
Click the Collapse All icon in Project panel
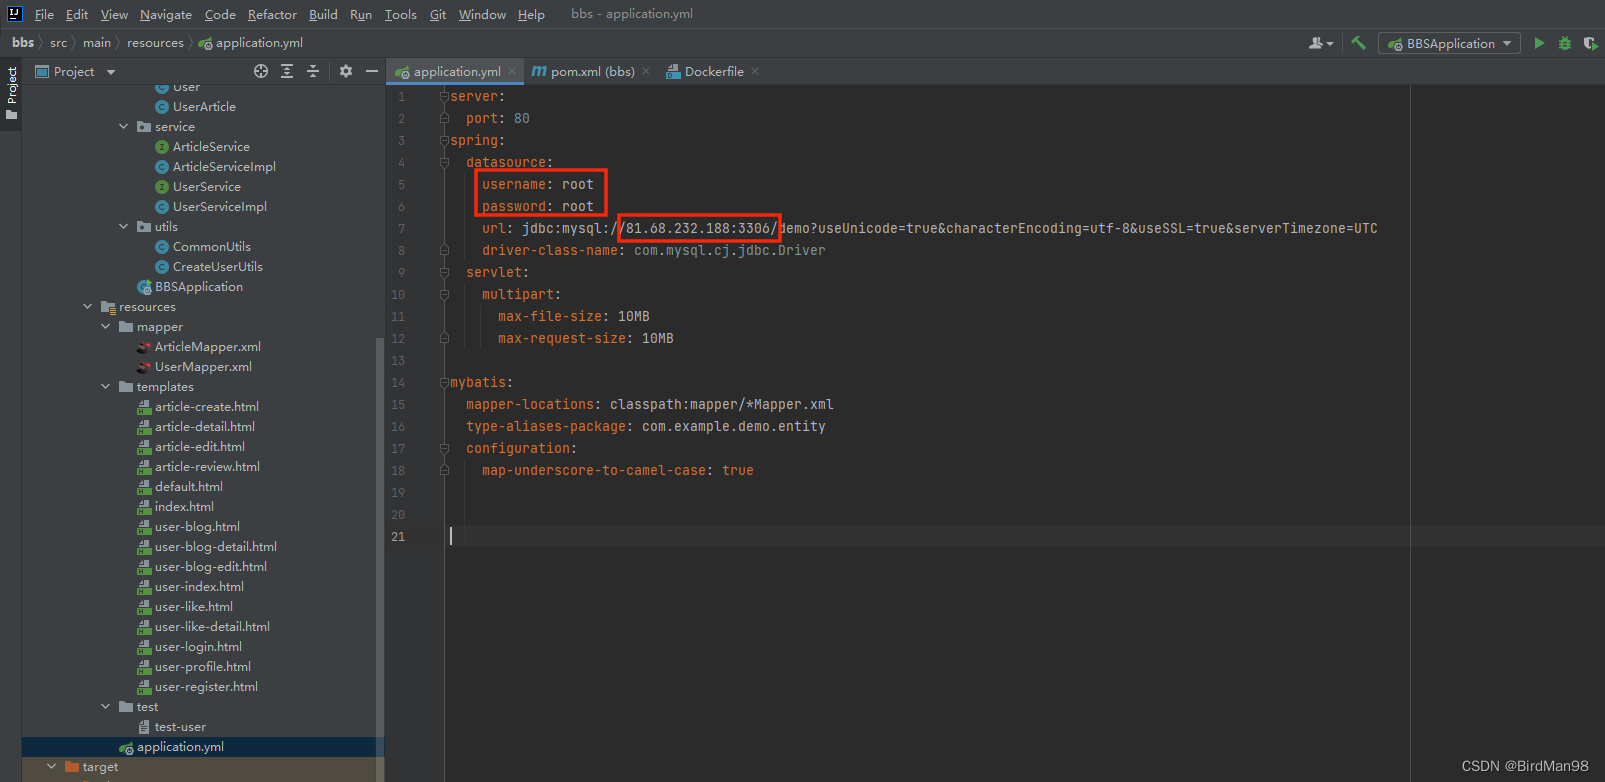click(x=313, y=71)
